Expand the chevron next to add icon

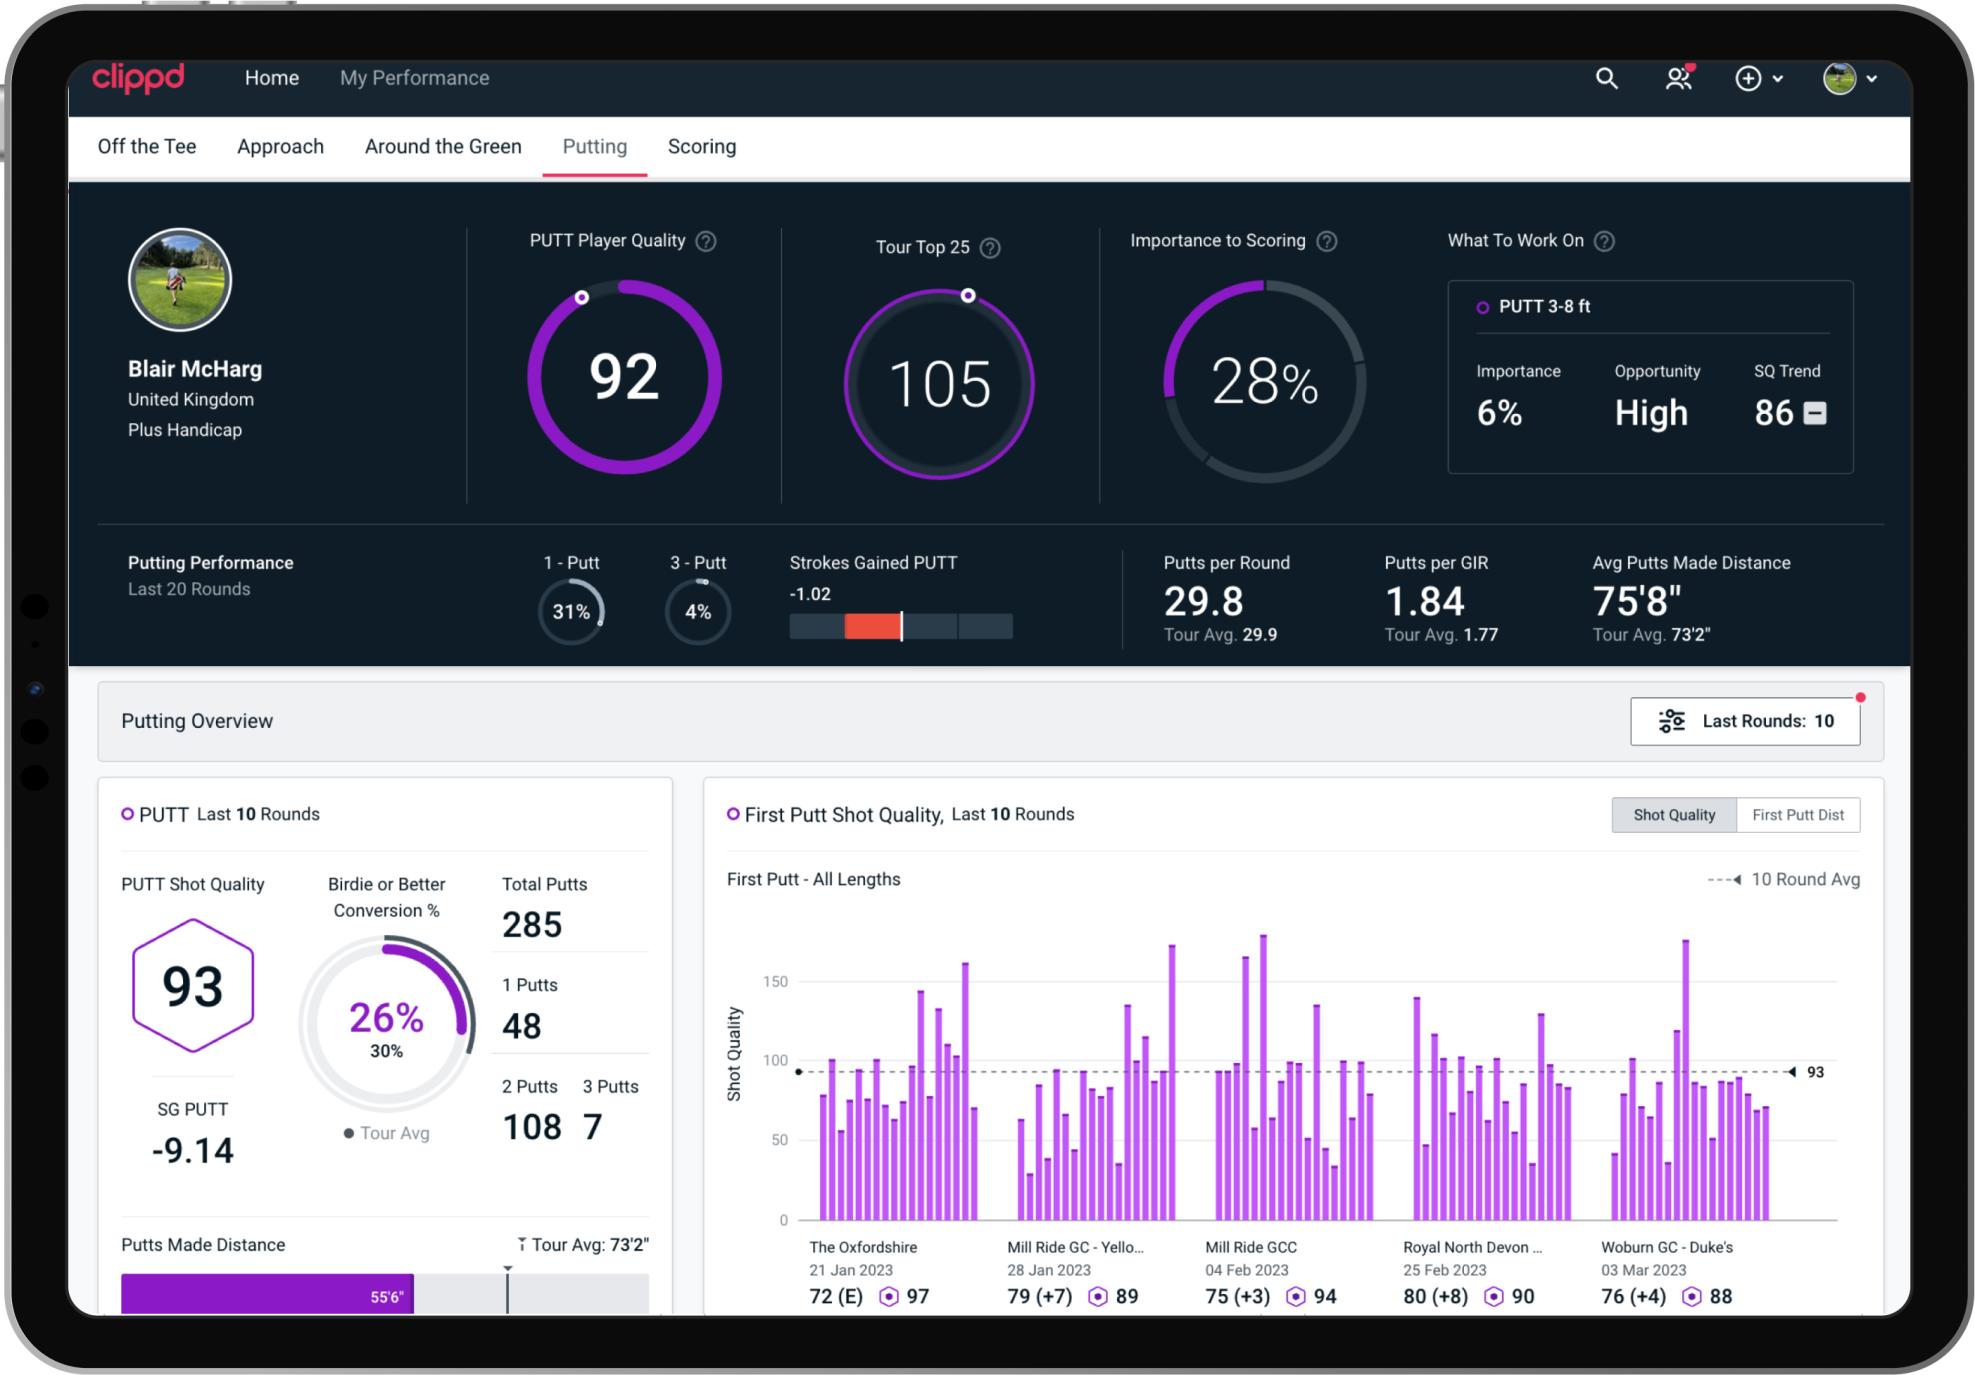pyautogui.click(x=1778, y=78)
